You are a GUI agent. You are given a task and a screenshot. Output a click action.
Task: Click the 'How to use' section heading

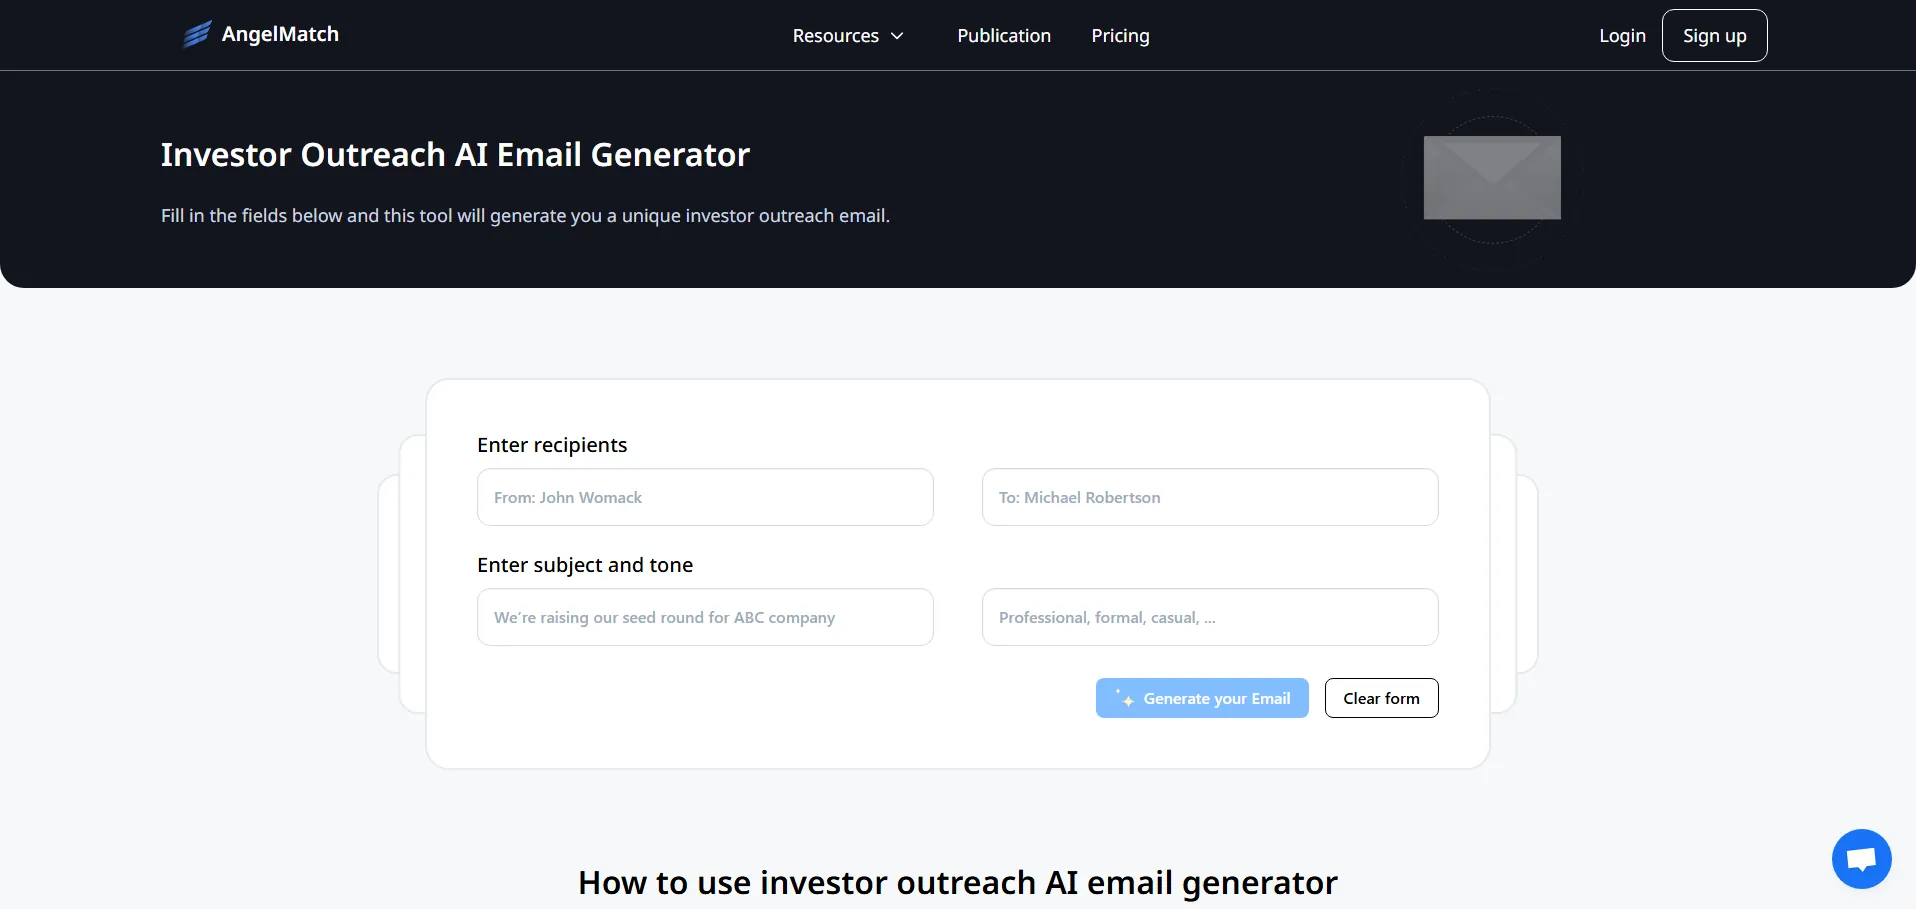[957, 882]
